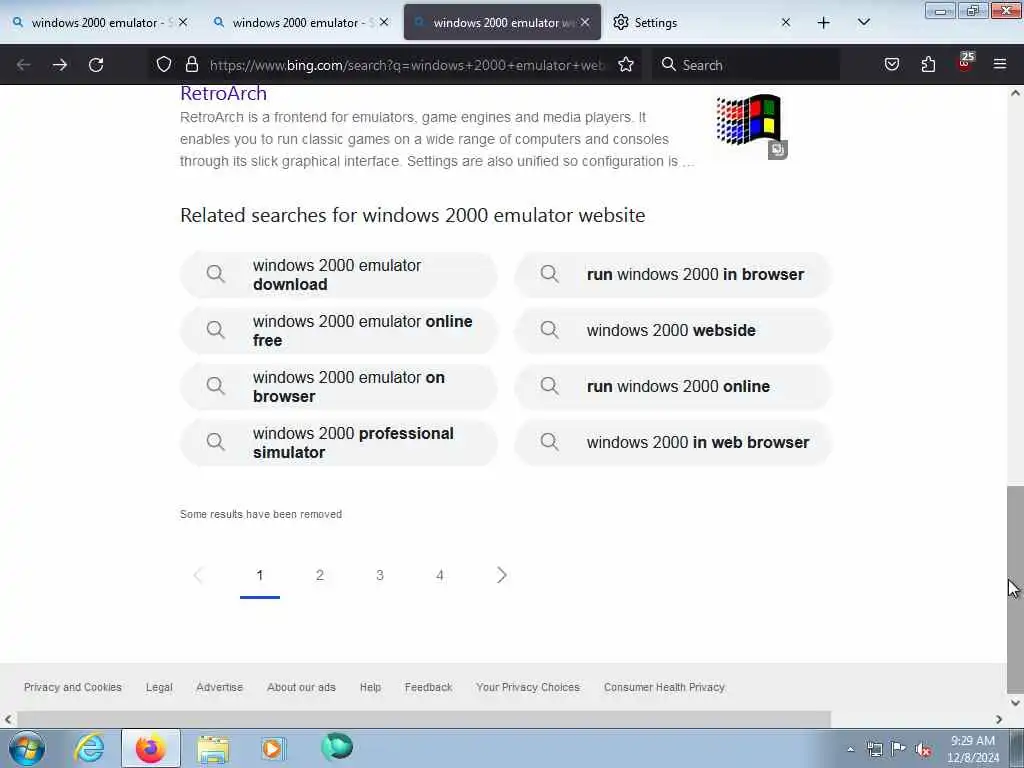
Task: Open tracking protection shield icon
Action: 164,64
